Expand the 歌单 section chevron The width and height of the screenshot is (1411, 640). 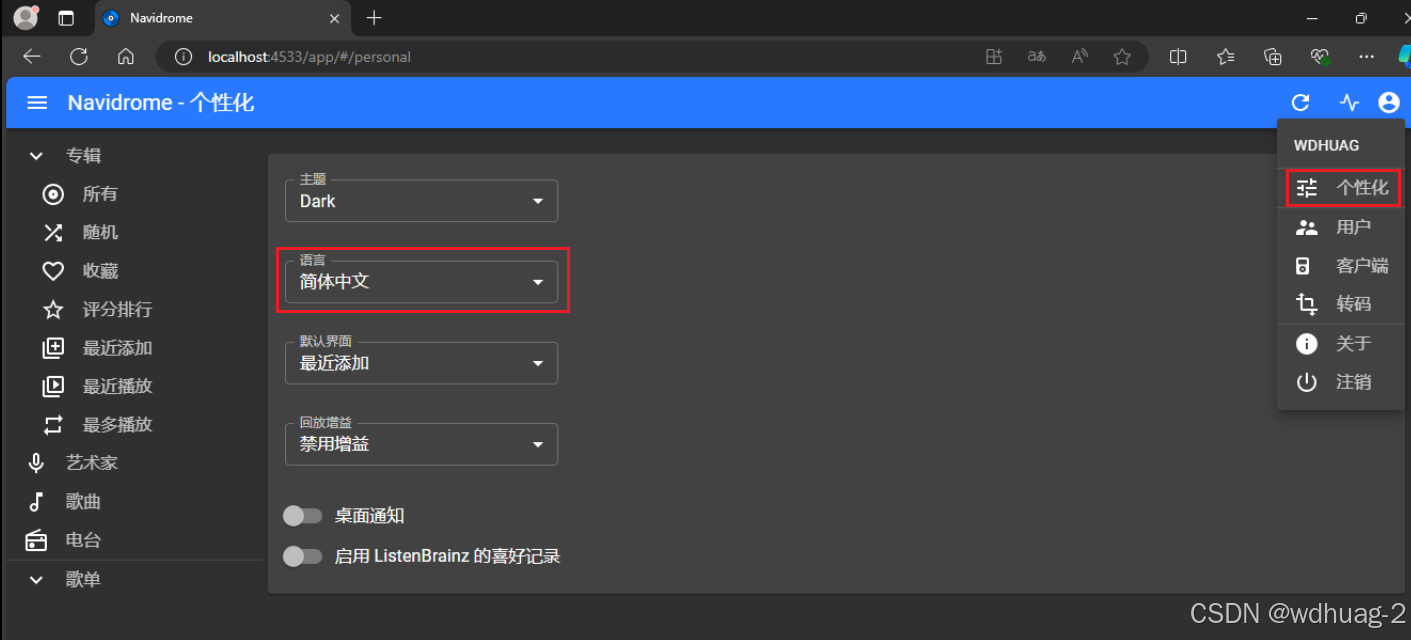36,579
